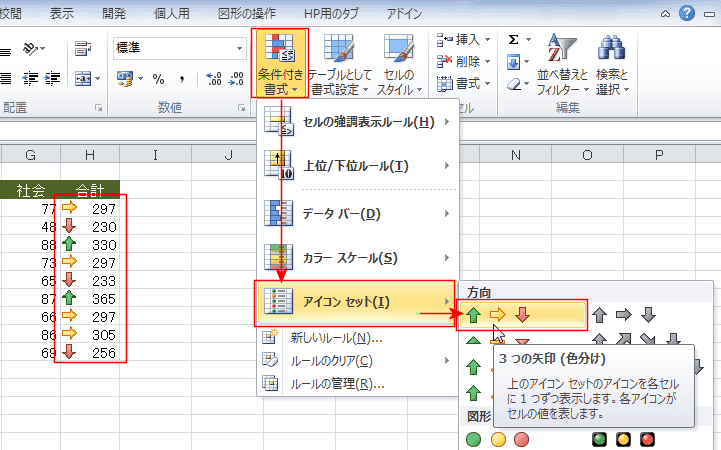This screenshot has width=721, height=450.
Task: Select the 4 gray arrows icon set
Action: pos(636,339)
